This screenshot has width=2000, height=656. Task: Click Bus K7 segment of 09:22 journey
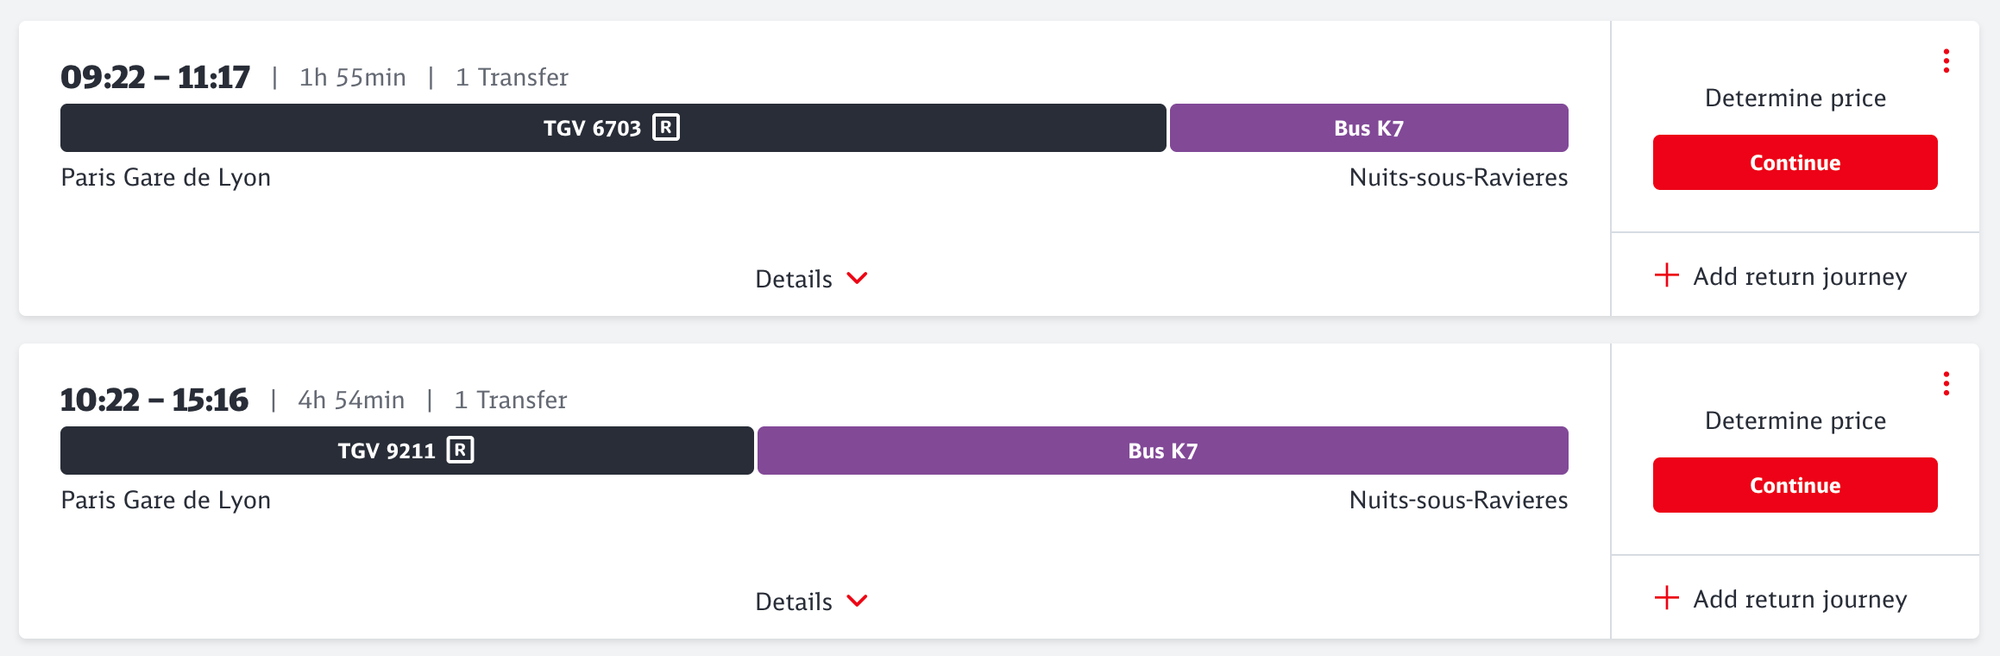pos(1368,128)
